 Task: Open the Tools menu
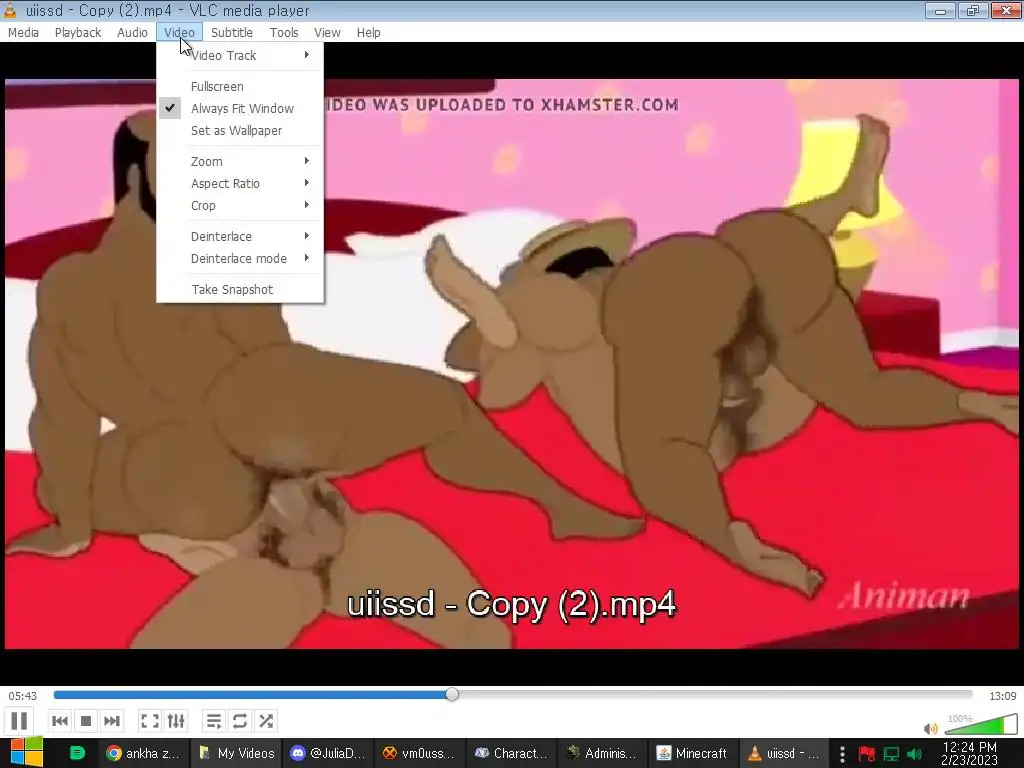click(284, 33)
